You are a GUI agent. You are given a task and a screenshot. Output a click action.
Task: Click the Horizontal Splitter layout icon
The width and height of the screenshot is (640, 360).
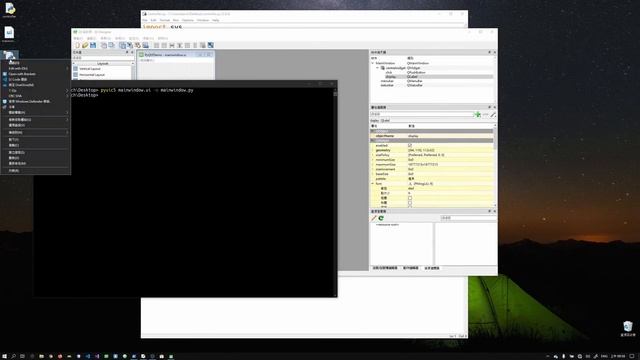(172, 45)
